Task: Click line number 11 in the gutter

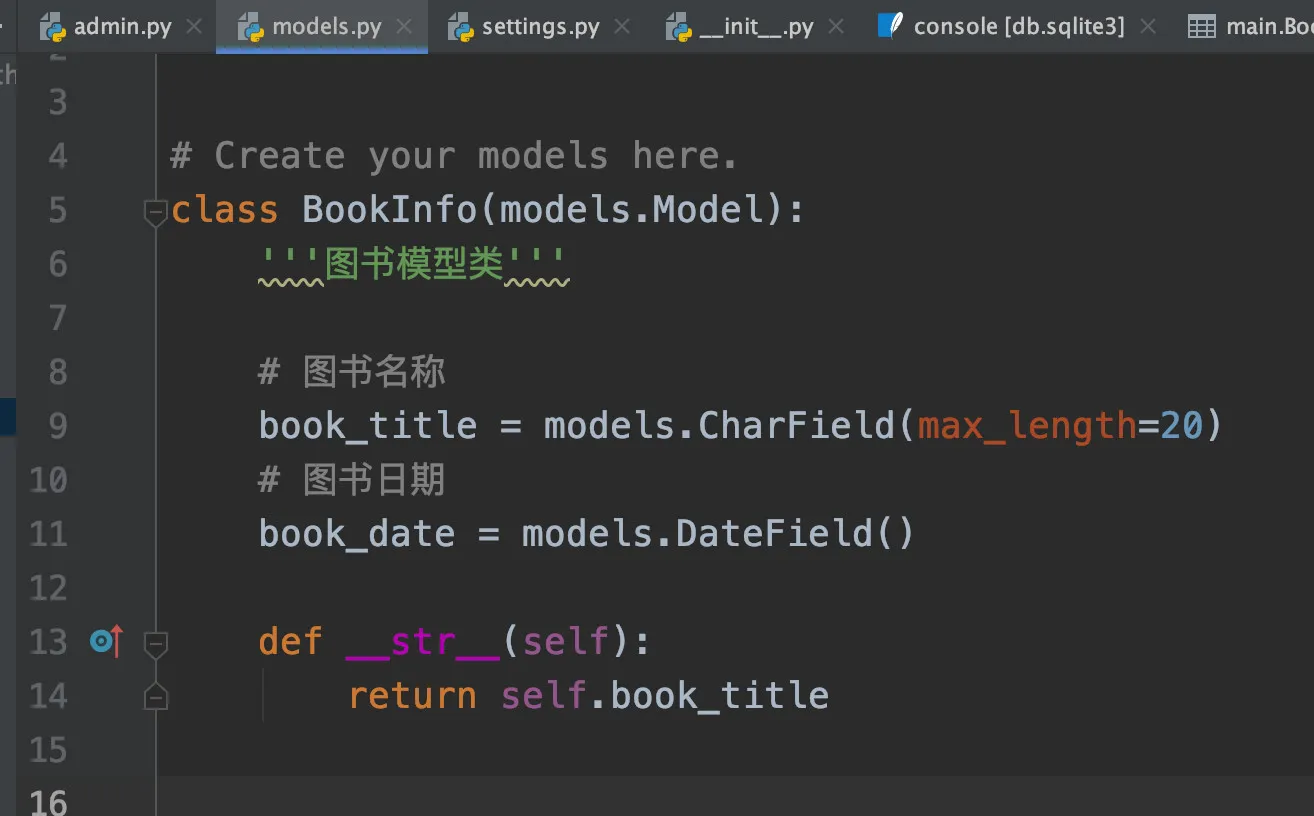Action: 48,534
